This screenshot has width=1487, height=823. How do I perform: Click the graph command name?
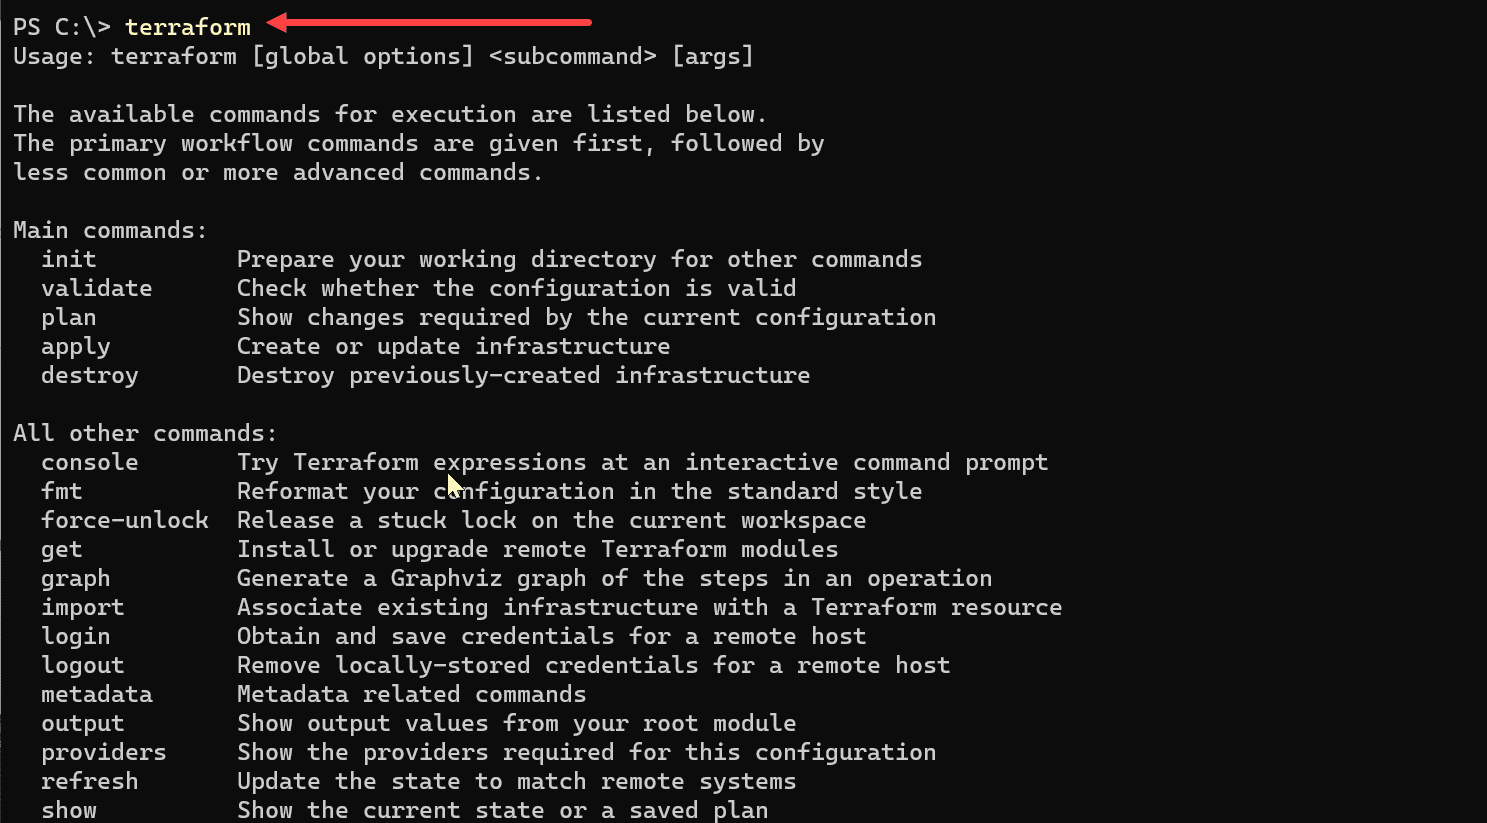(76, 578)
